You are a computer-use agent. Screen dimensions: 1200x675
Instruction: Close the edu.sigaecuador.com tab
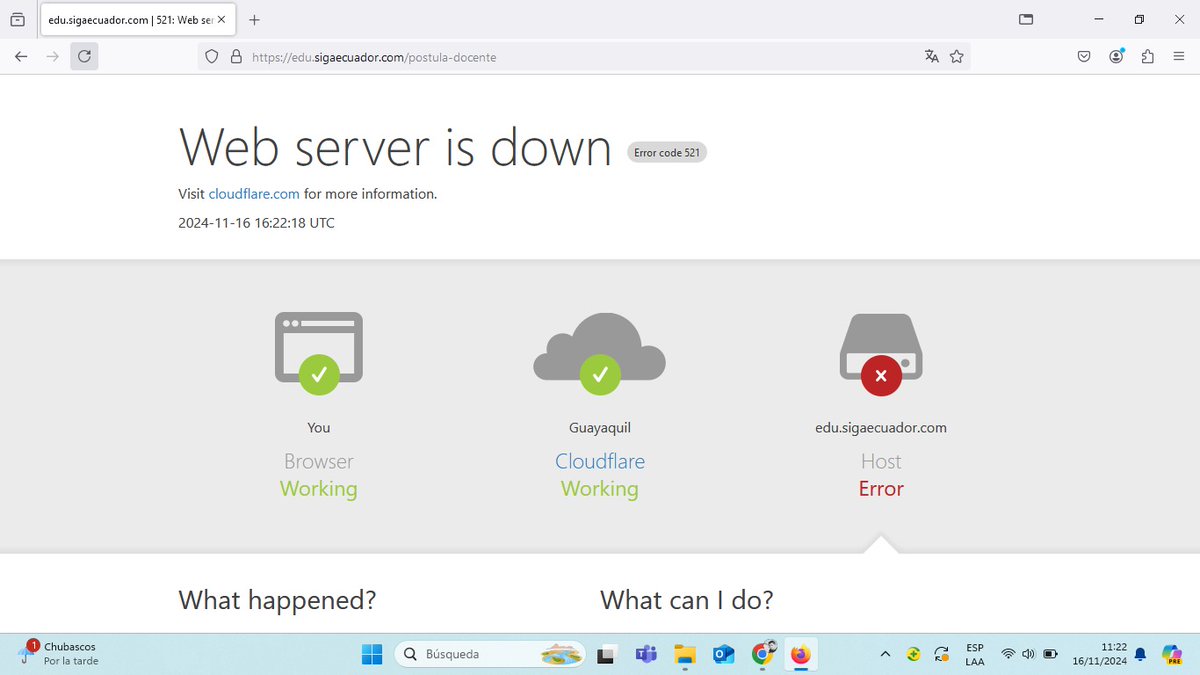(221, 20)
